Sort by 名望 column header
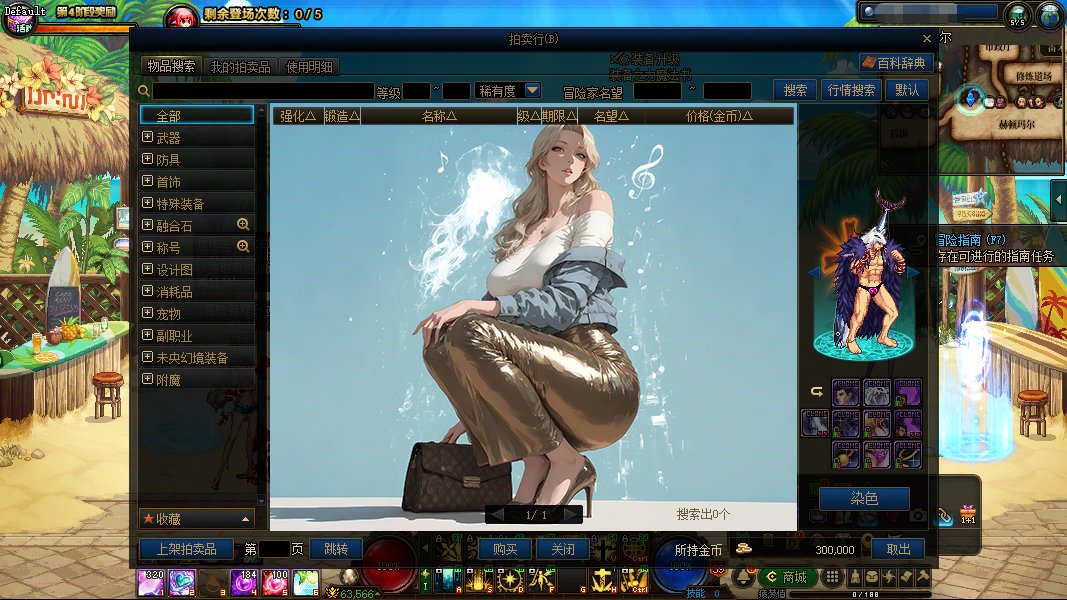The height and width of the screenshot is (600, 1067). 611,116
